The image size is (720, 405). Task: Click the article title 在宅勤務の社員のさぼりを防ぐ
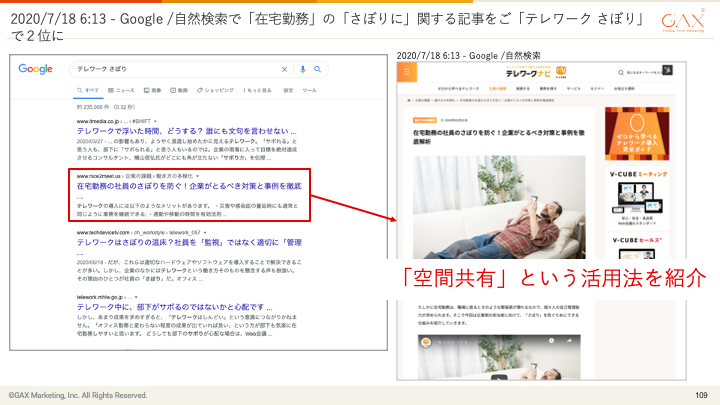(499, 137)
